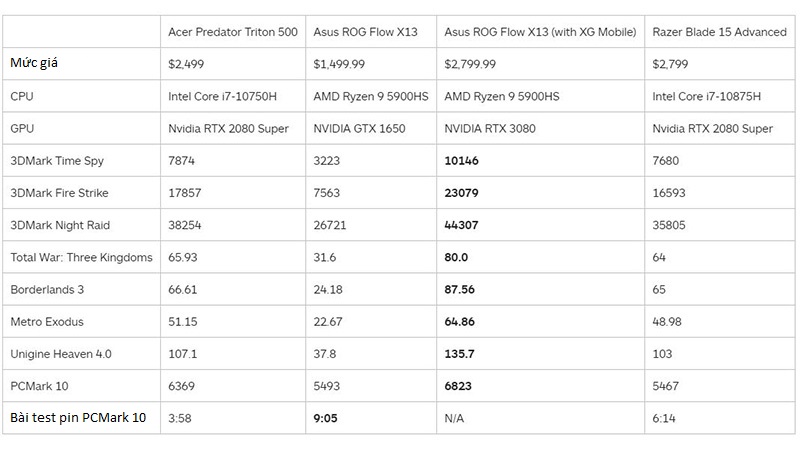
Task: Click the CPU row label
Action: pos(22,96)
